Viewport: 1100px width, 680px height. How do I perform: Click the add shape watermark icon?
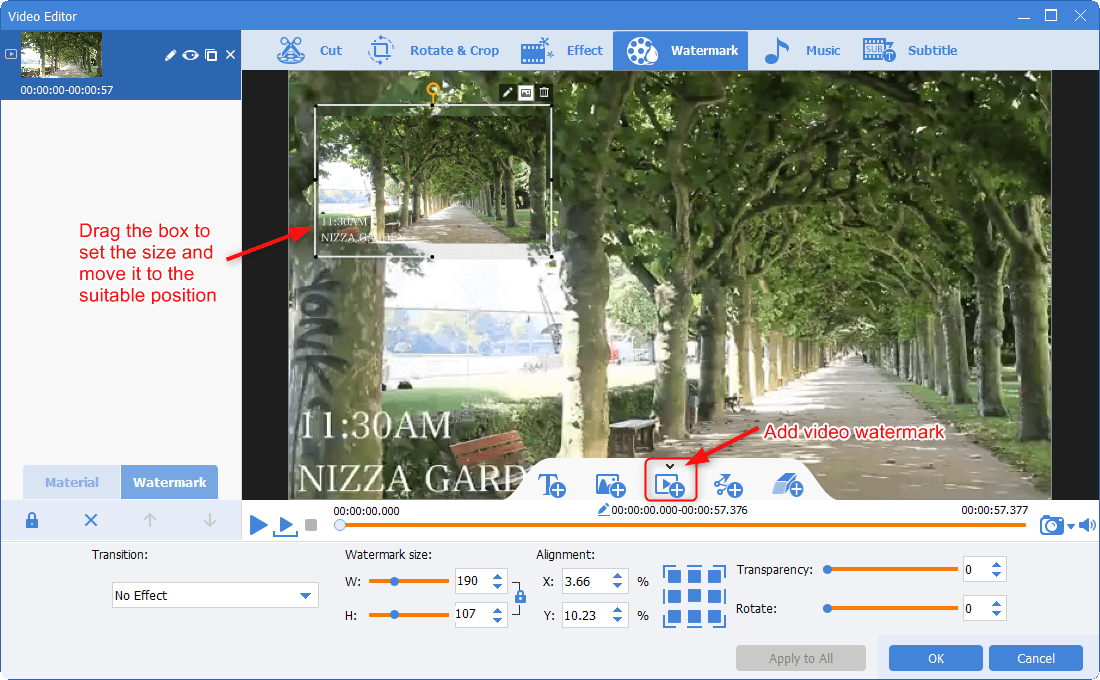[728, 485]
